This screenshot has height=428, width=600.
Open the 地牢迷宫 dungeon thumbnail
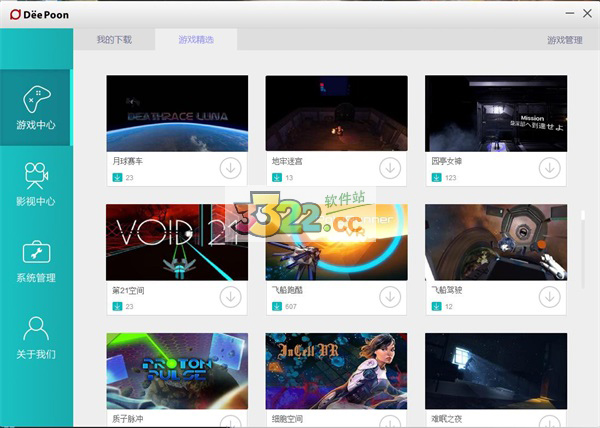337,113
